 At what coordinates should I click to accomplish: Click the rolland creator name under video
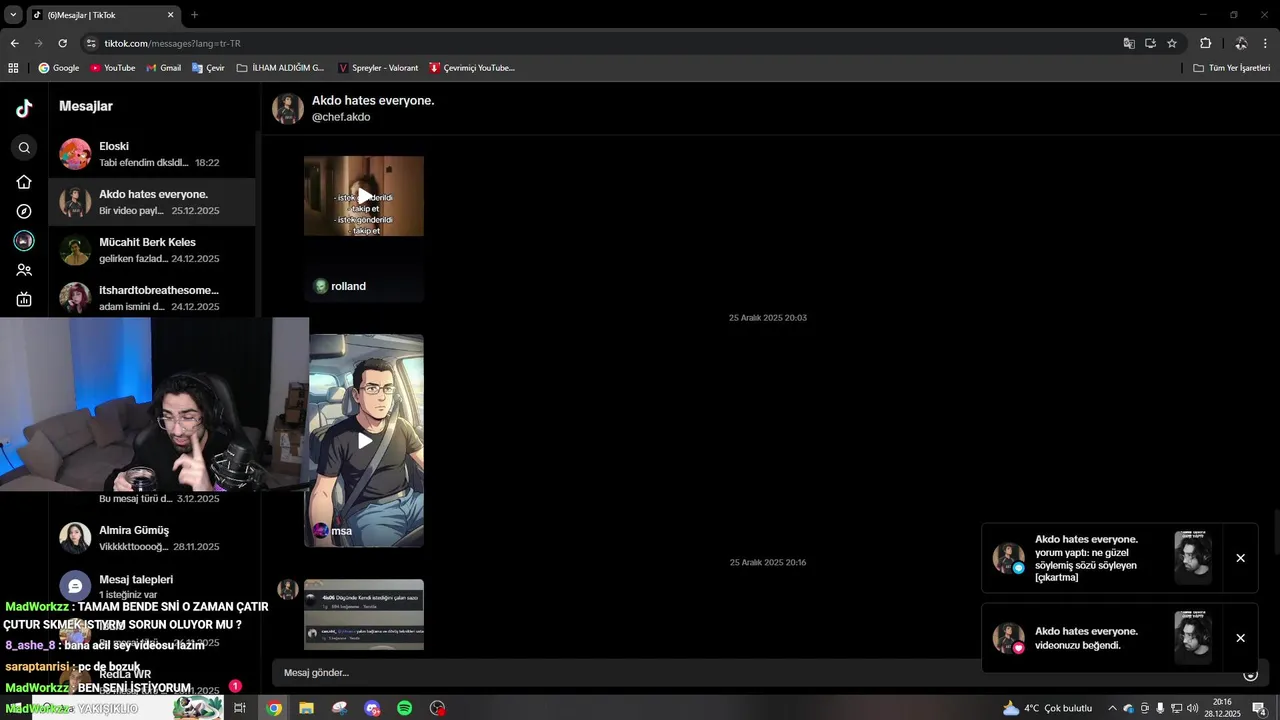(348, 286)
